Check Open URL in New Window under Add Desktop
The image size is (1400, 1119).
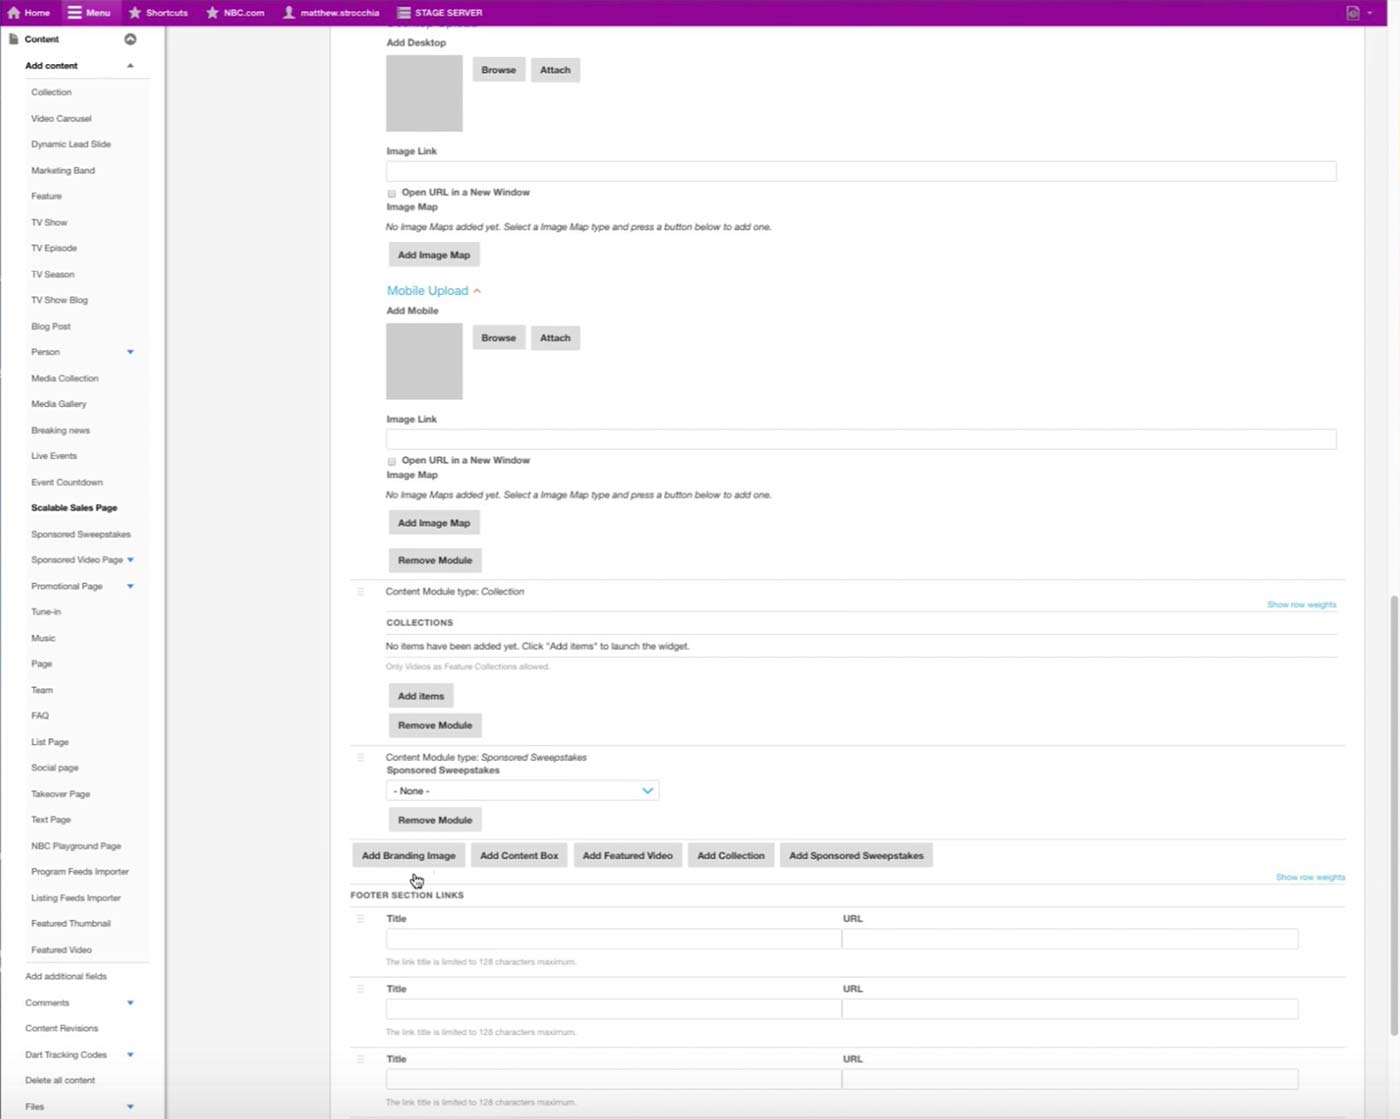pos(392,193)
